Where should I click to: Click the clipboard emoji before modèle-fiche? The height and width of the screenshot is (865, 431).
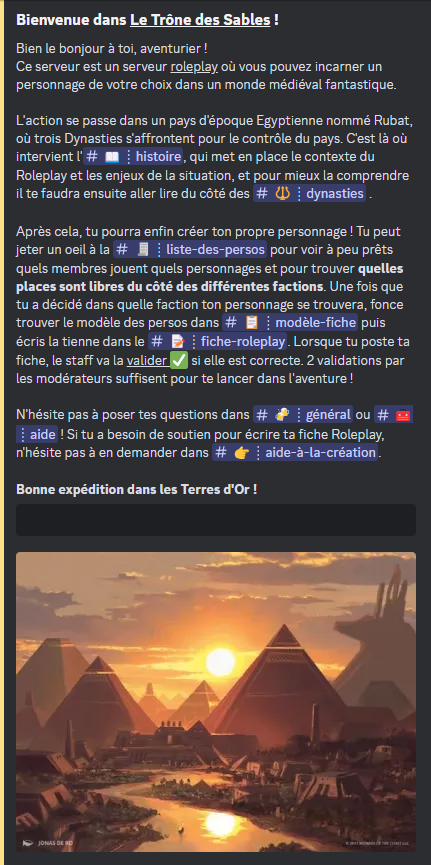click(252, 322)
